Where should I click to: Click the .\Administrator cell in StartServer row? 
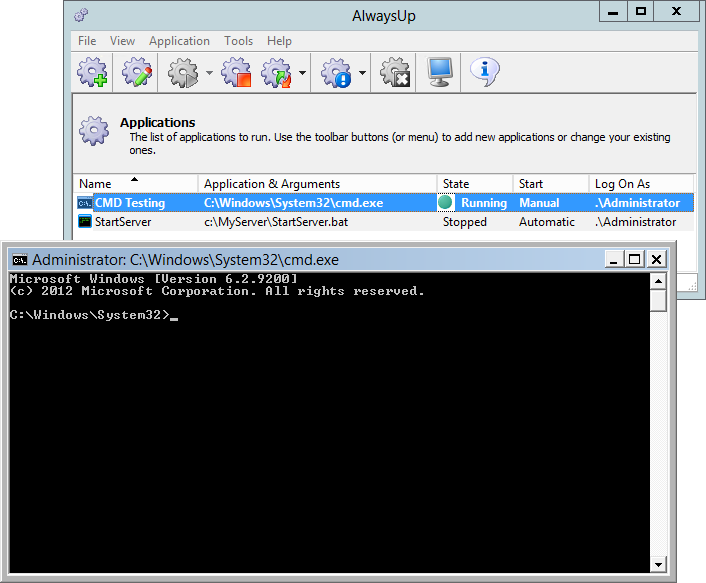click(635, 221)
